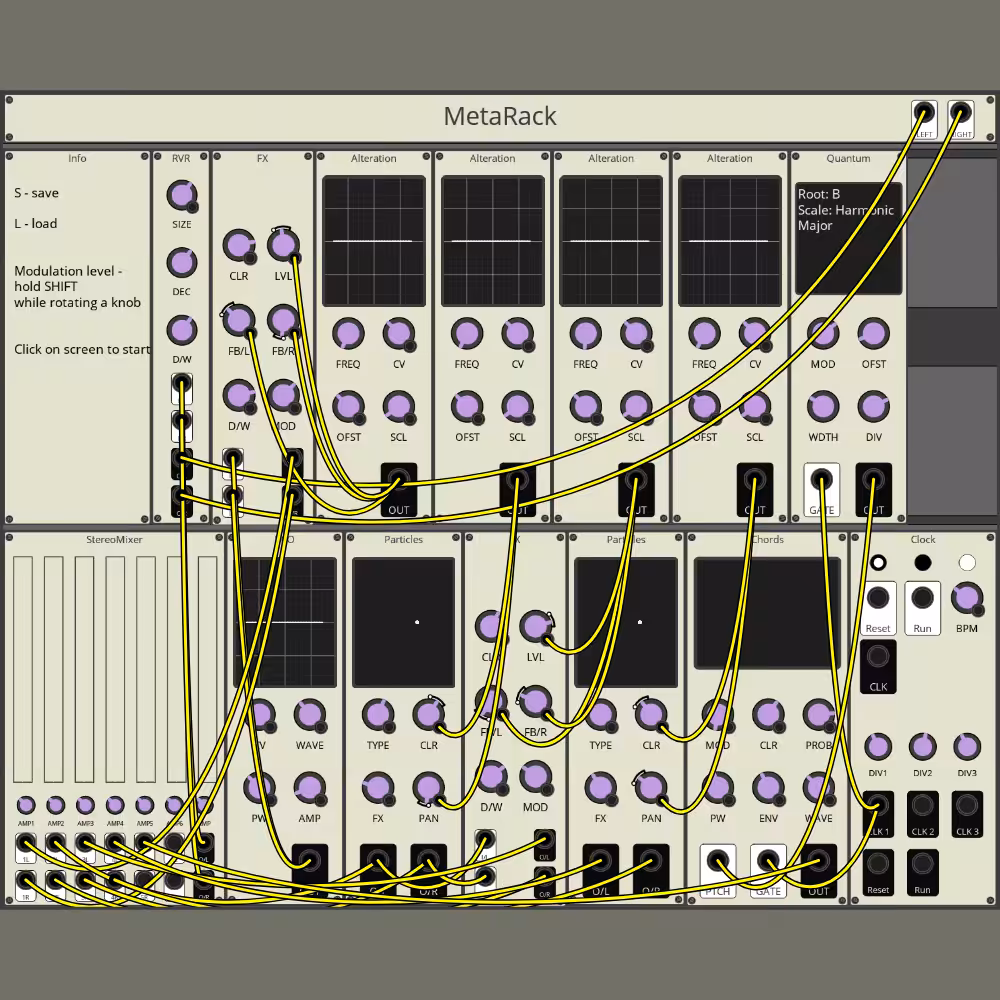Click the DIV2 knob in Clock
The image size is (1000, 1000).
(x=922, y=746)
